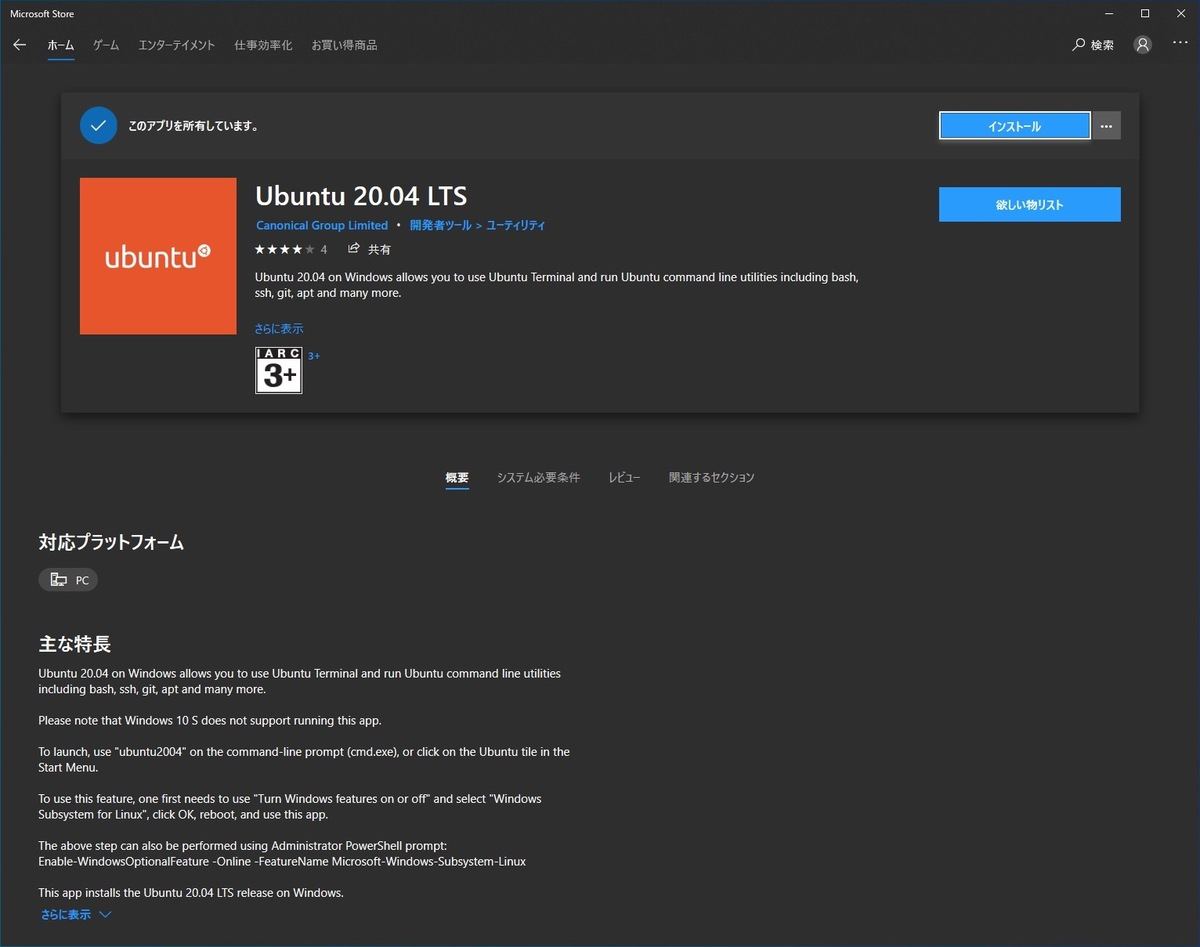Screen dimensions: 1200x947
Task: Open the 仕事効率化 tab
Action: (263, 45)
